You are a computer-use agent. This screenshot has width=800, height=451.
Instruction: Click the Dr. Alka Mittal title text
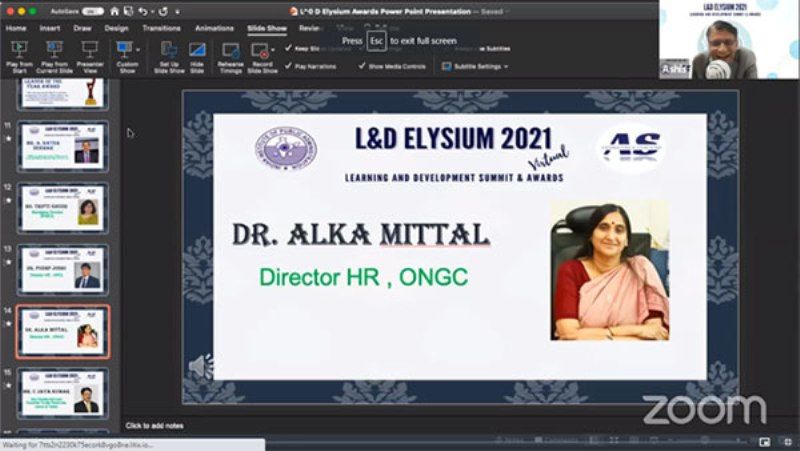[361, 235]
